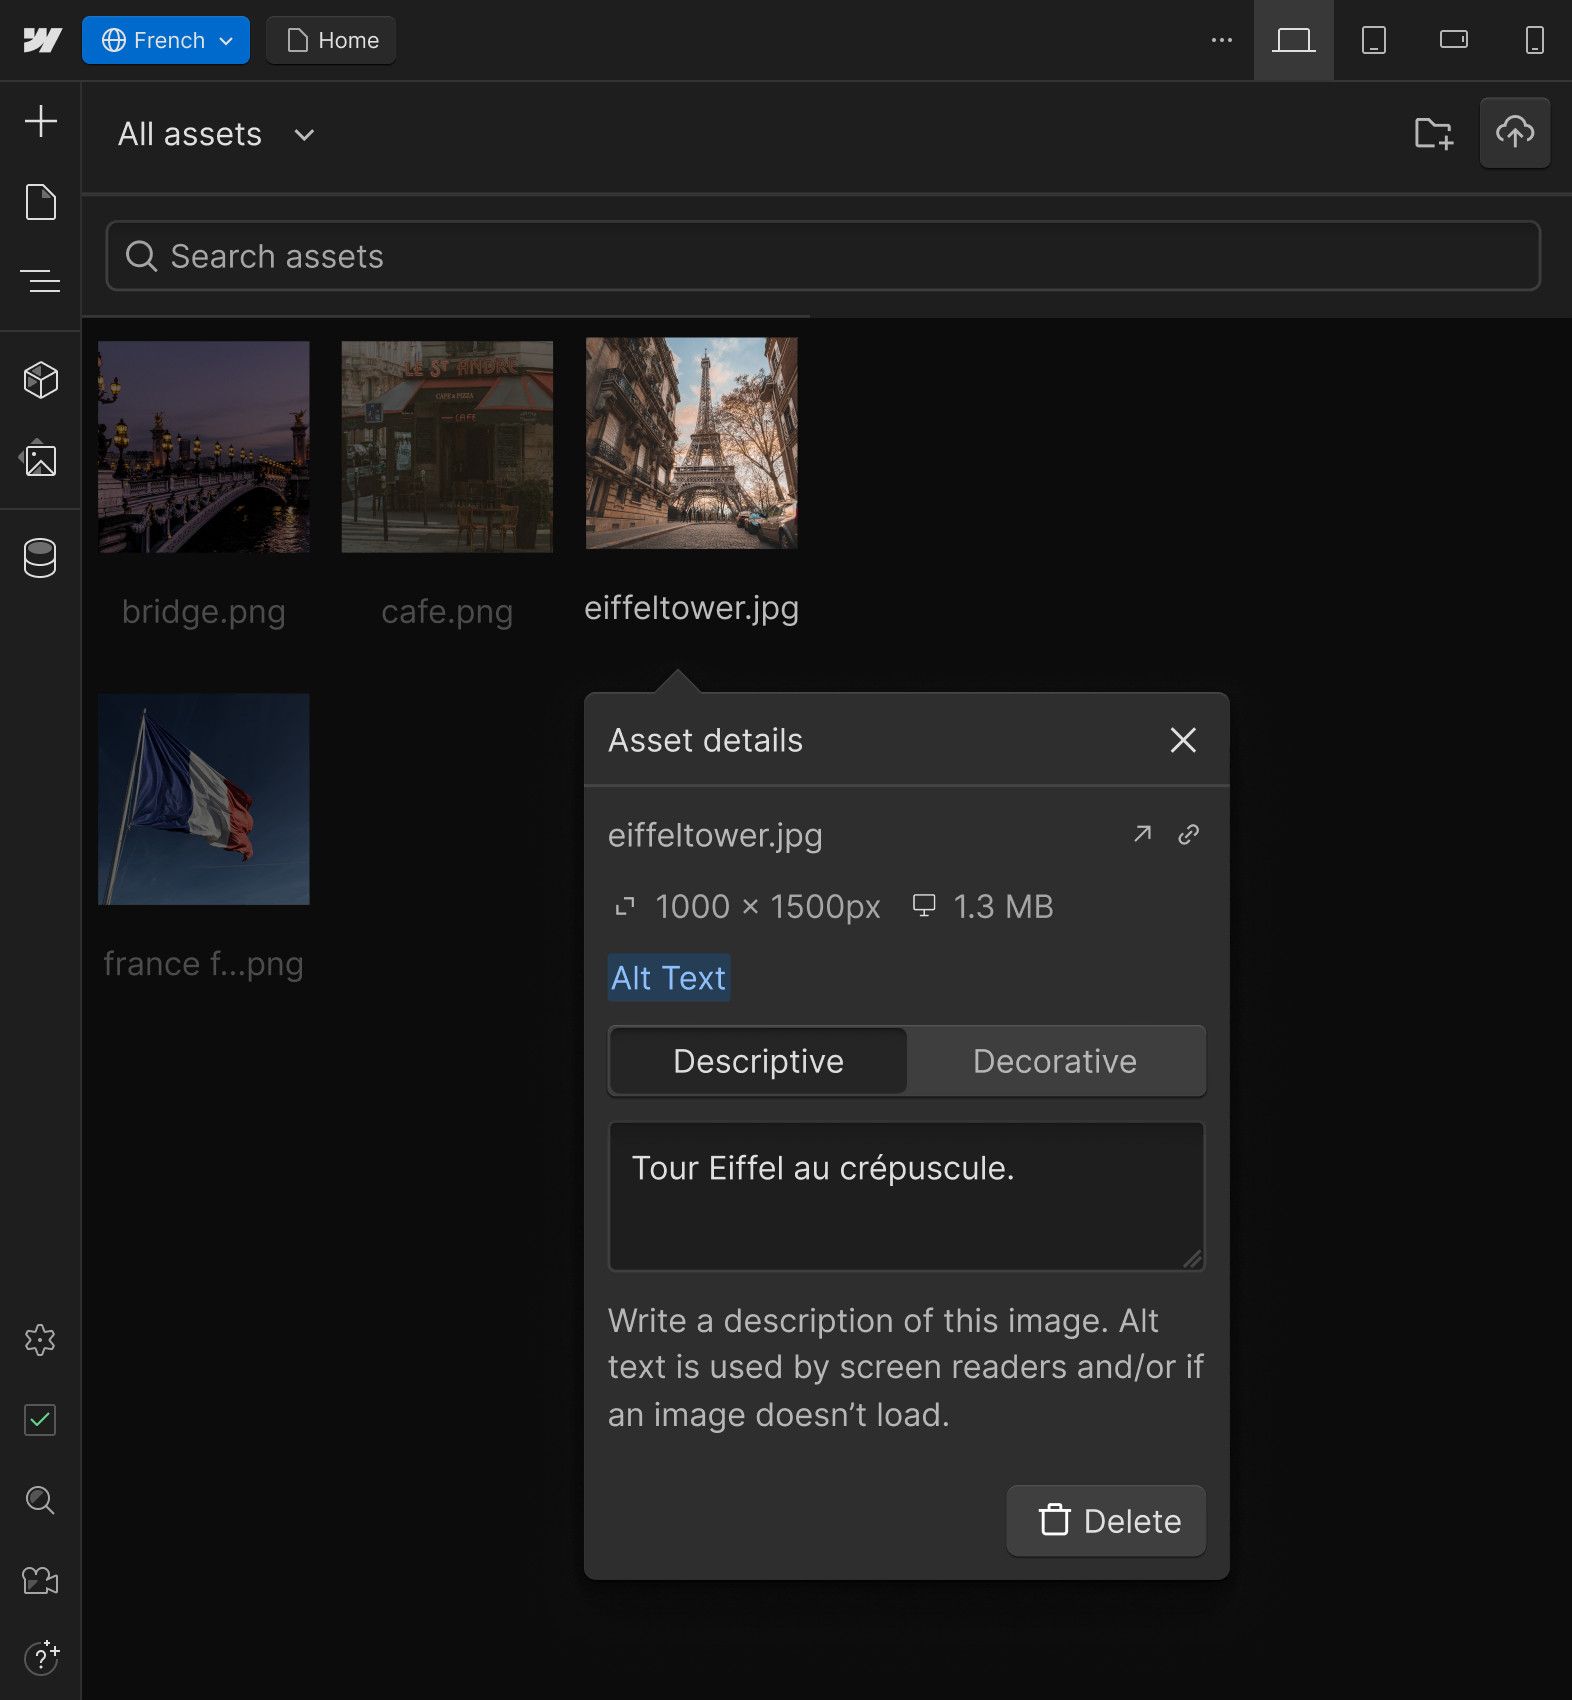Switch to mobile portrait breakpoint
Image resolution: width=1572 pixels, height=1700 pixels.
pos(1533,40)
